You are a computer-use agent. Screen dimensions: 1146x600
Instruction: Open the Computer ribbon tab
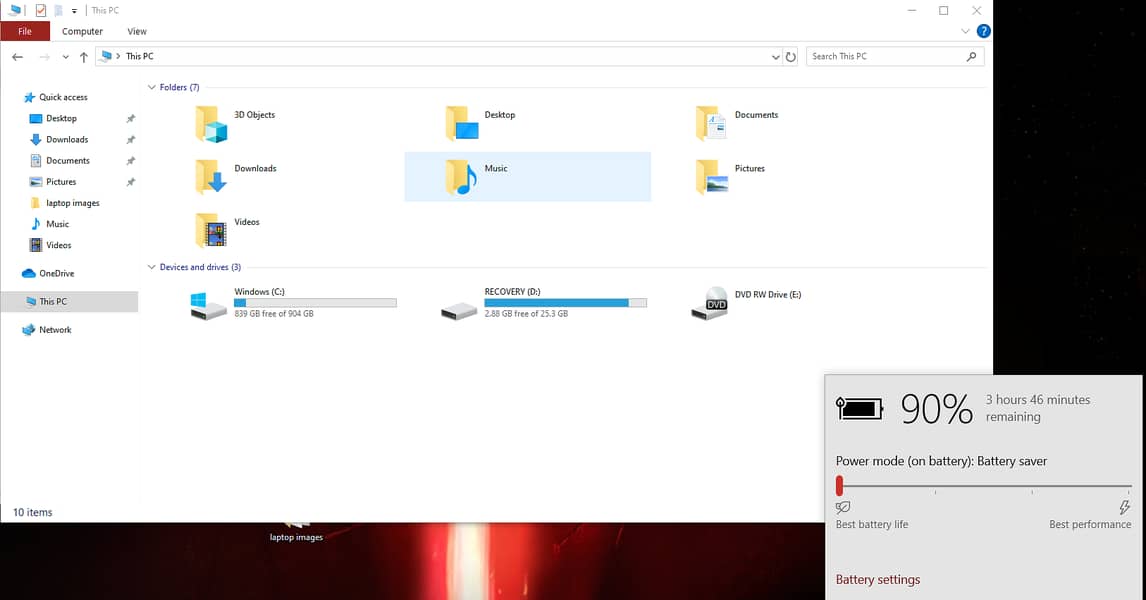coord(82,32)
